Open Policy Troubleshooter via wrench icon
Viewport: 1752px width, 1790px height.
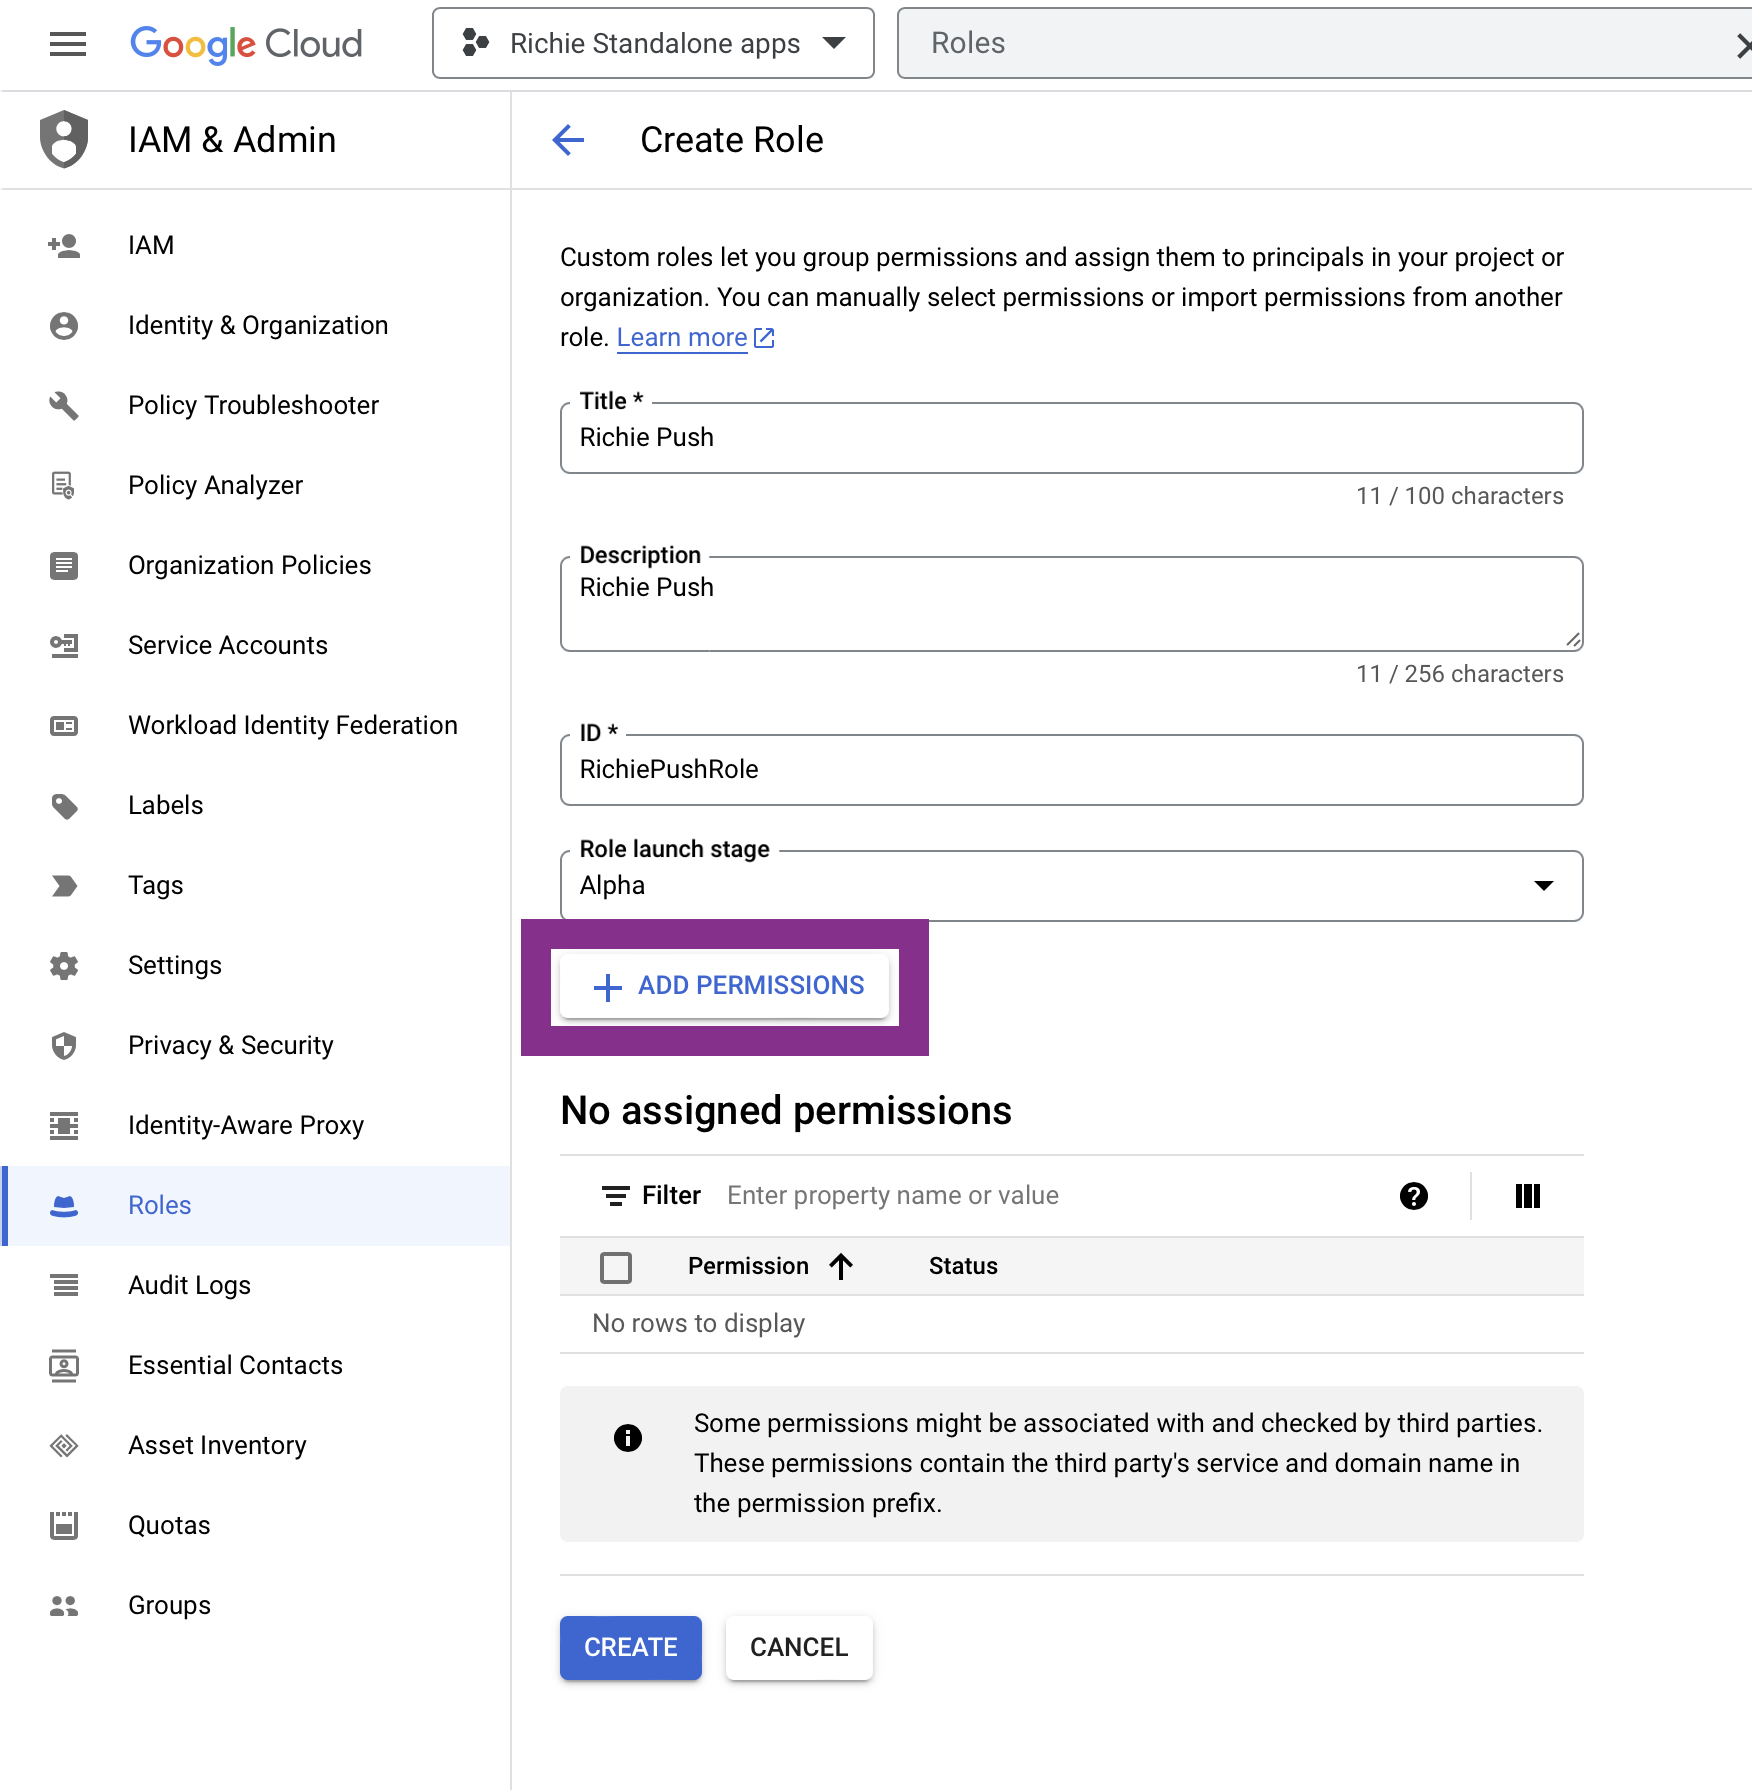(64, 405)
